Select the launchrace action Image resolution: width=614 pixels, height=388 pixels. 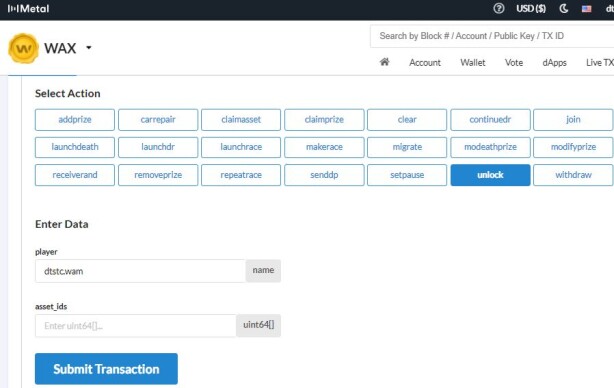(241, 147)
